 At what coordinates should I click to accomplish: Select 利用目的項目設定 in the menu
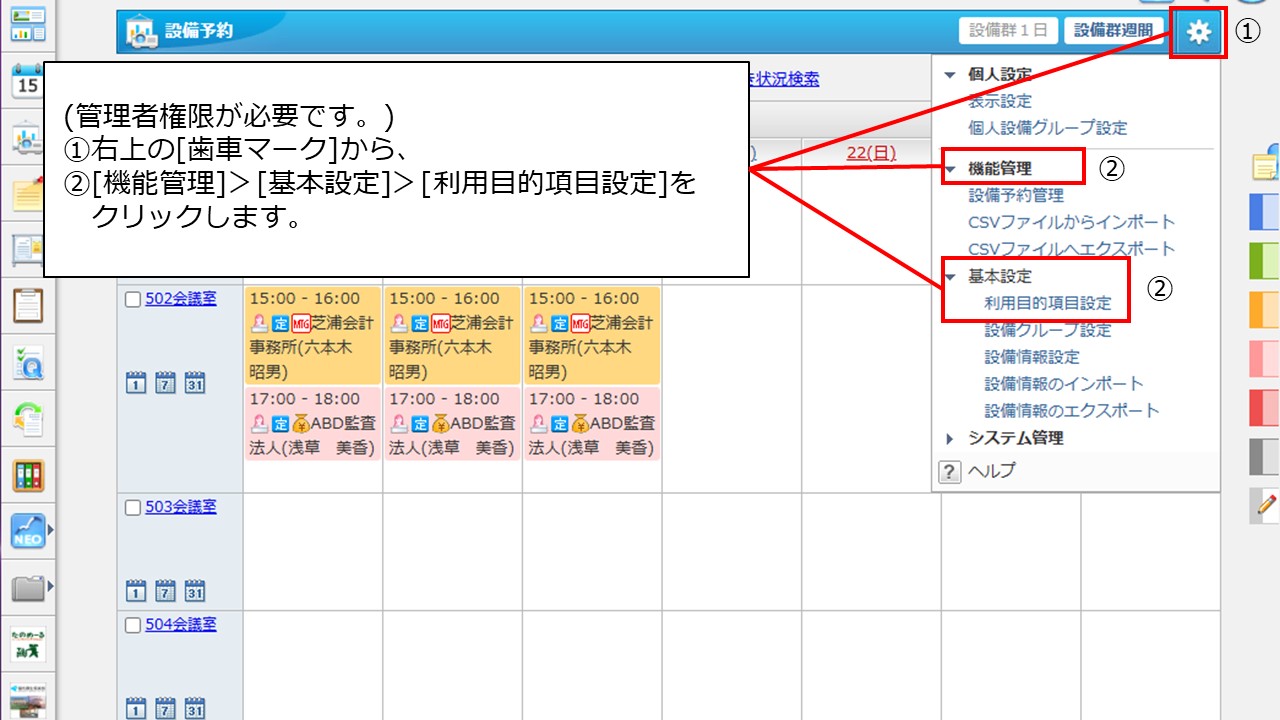coord(1047,303)
